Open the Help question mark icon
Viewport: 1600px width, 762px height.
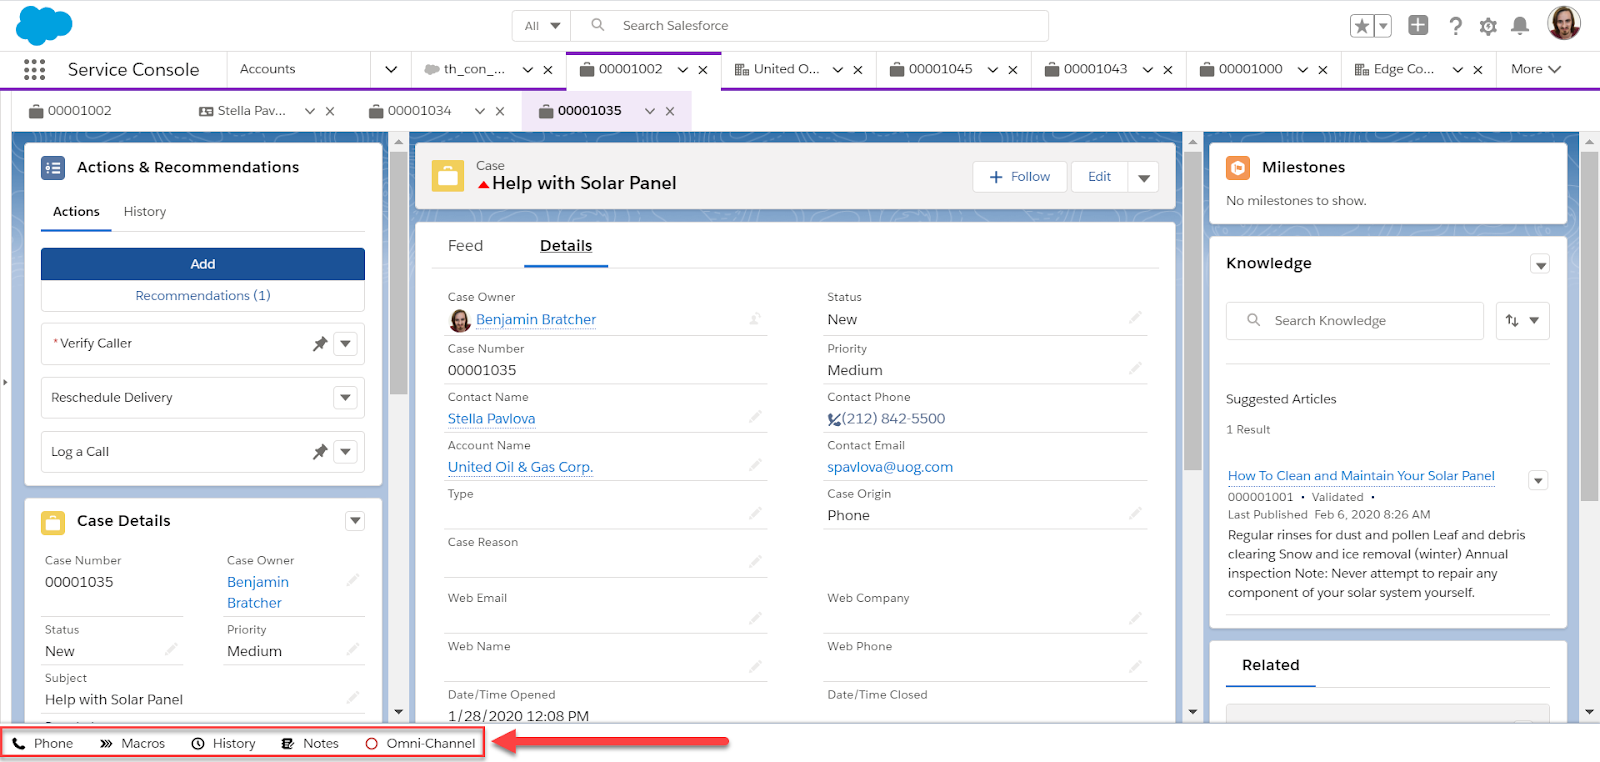tap(1455, 26)
